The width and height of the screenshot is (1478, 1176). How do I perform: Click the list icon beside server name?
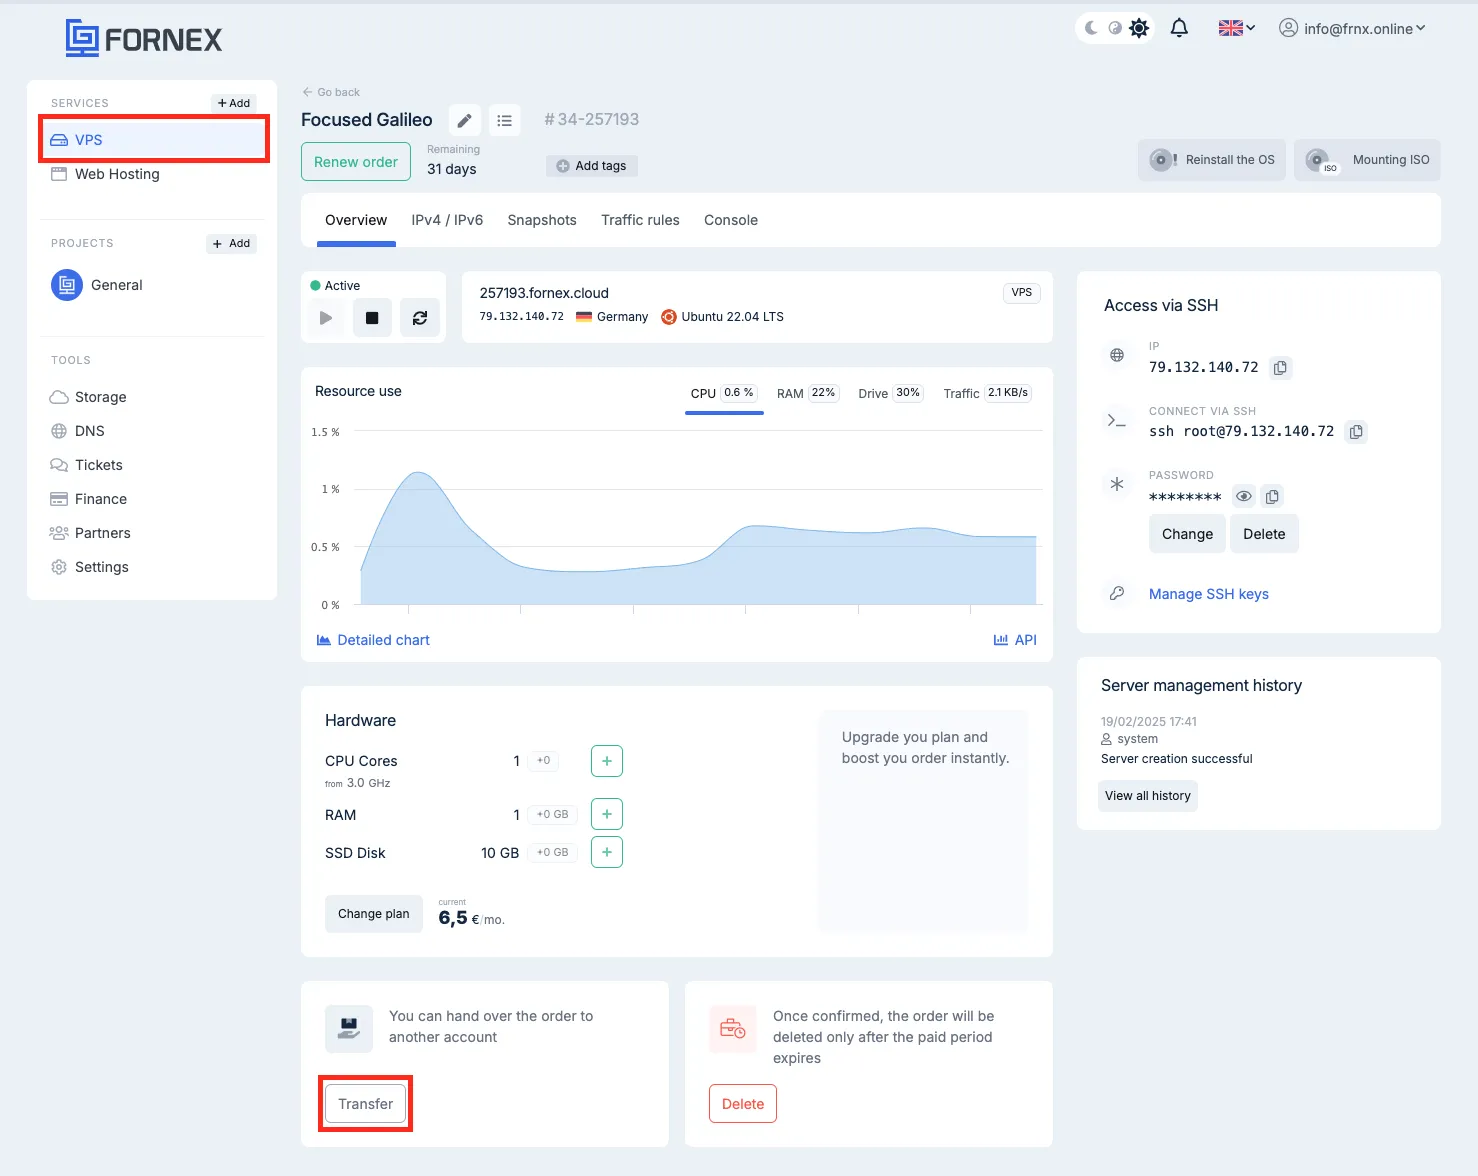(504, 121)
